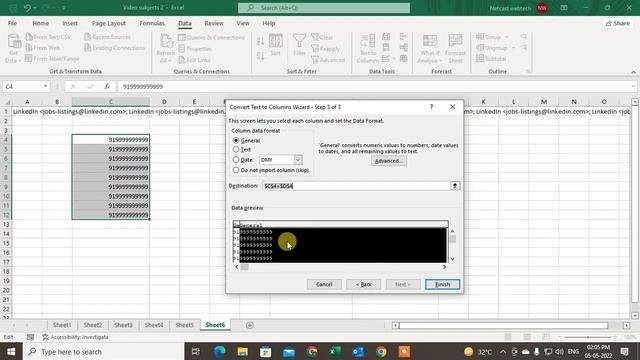Open File Explorer from the taskbar
The width and height of the screenshot is (640, 360).
(243, 351)
